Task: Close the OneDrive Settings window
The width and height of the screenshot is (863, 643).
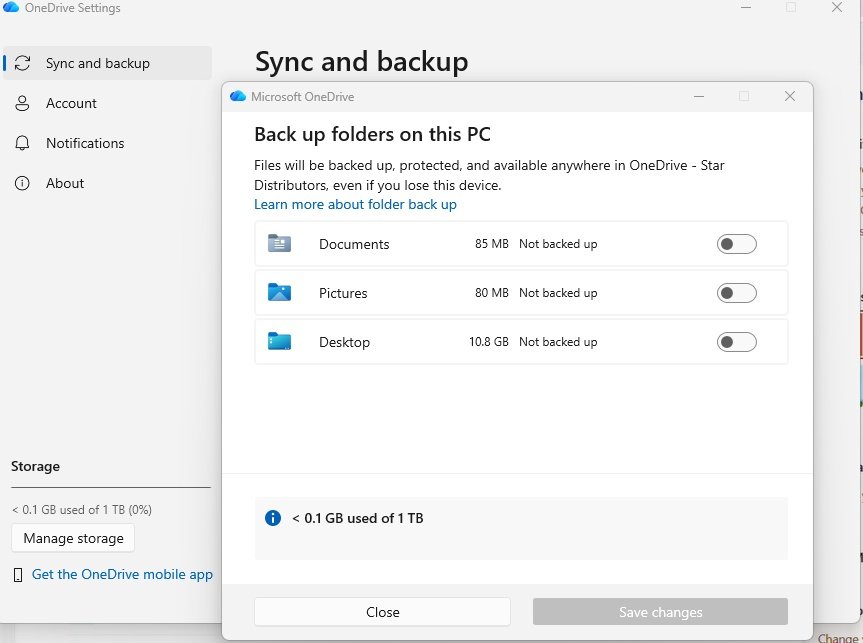Action: [x=837, y=7]
